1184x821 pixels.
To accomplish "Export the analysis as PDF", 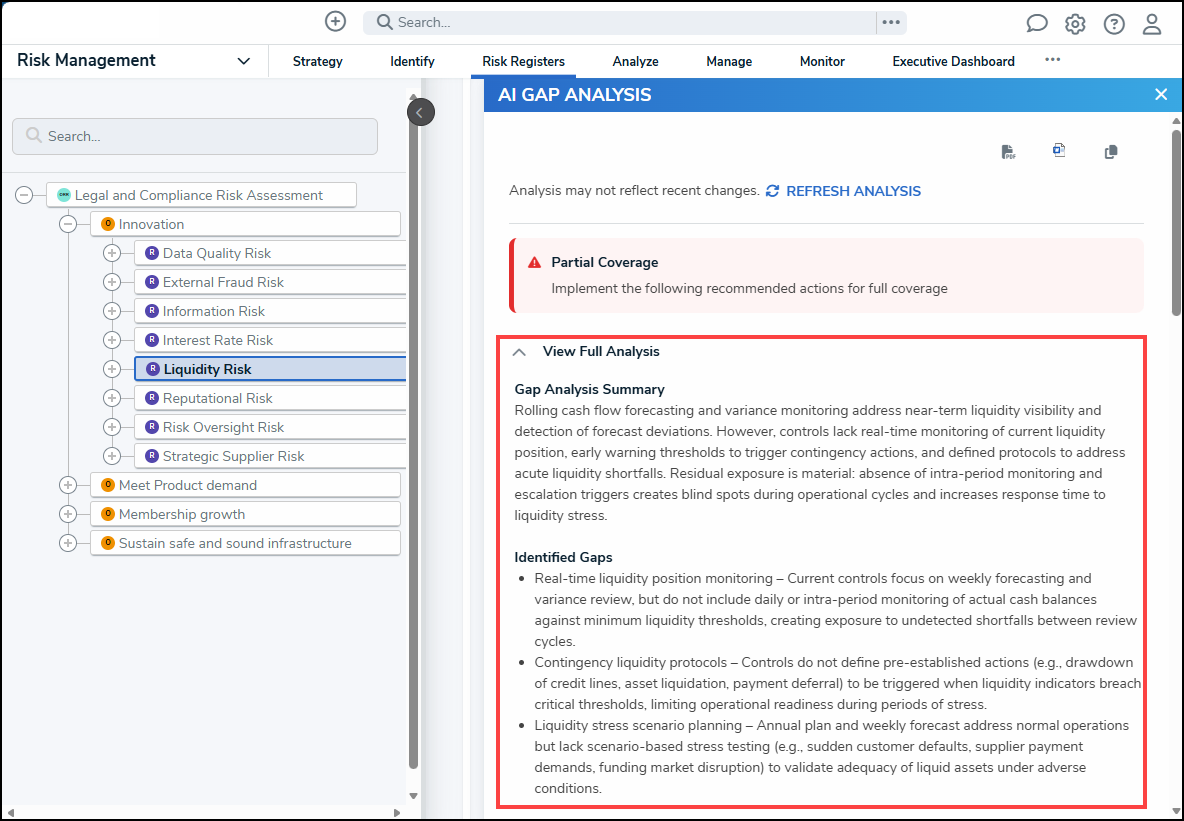I will [x=1008, y=153].
